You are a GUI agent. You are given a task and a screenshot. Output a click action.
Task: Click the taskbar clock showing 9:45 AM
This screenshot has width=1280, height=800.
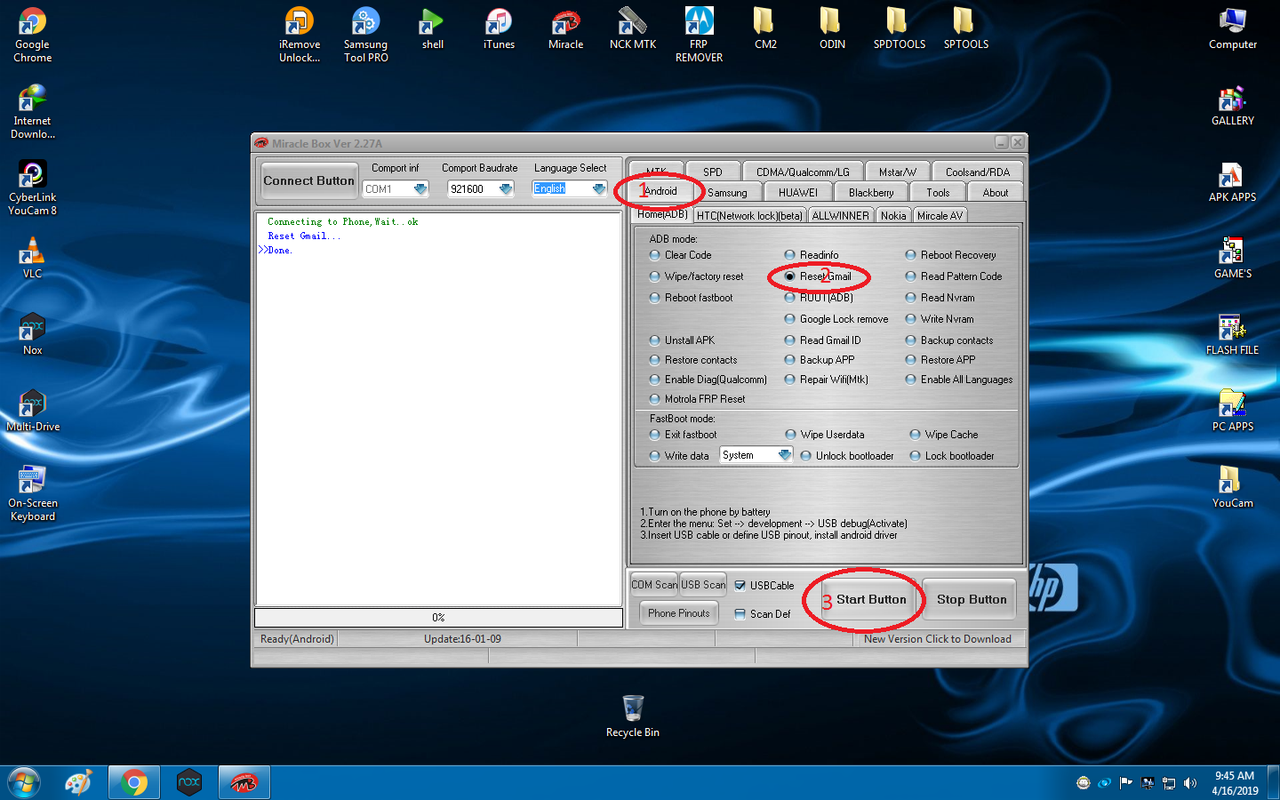tap(1234, 782)
